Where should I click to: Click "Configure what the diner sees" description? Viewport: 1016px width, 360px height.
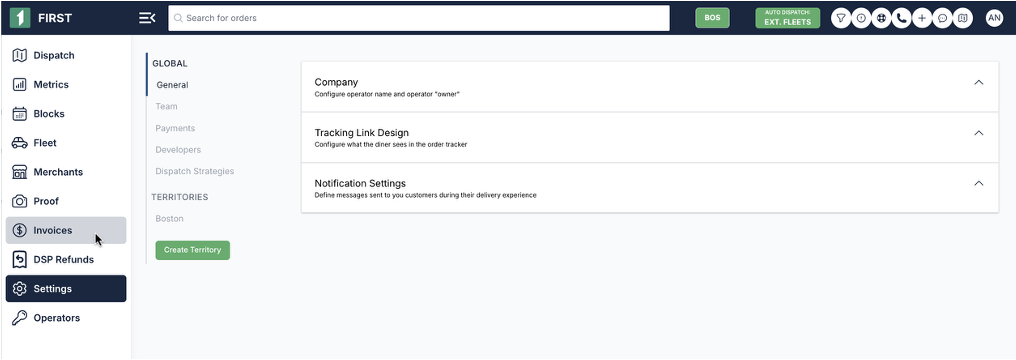(x=391, y=144)
